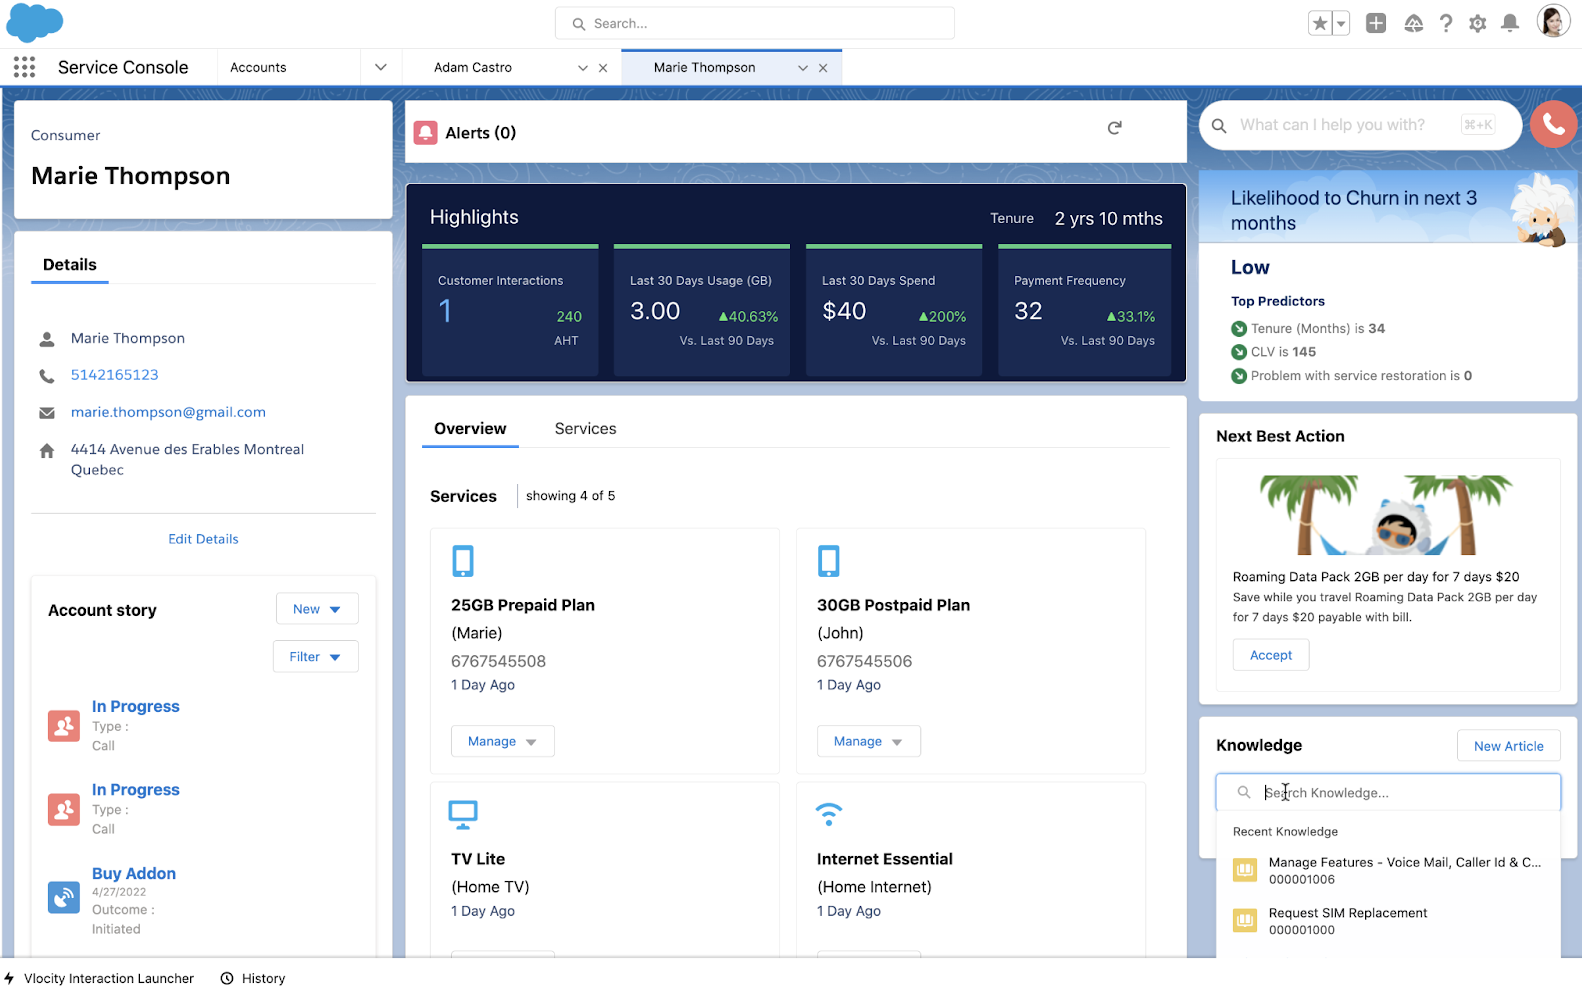
Task: Click the global Search field
Action: point(755,23)
